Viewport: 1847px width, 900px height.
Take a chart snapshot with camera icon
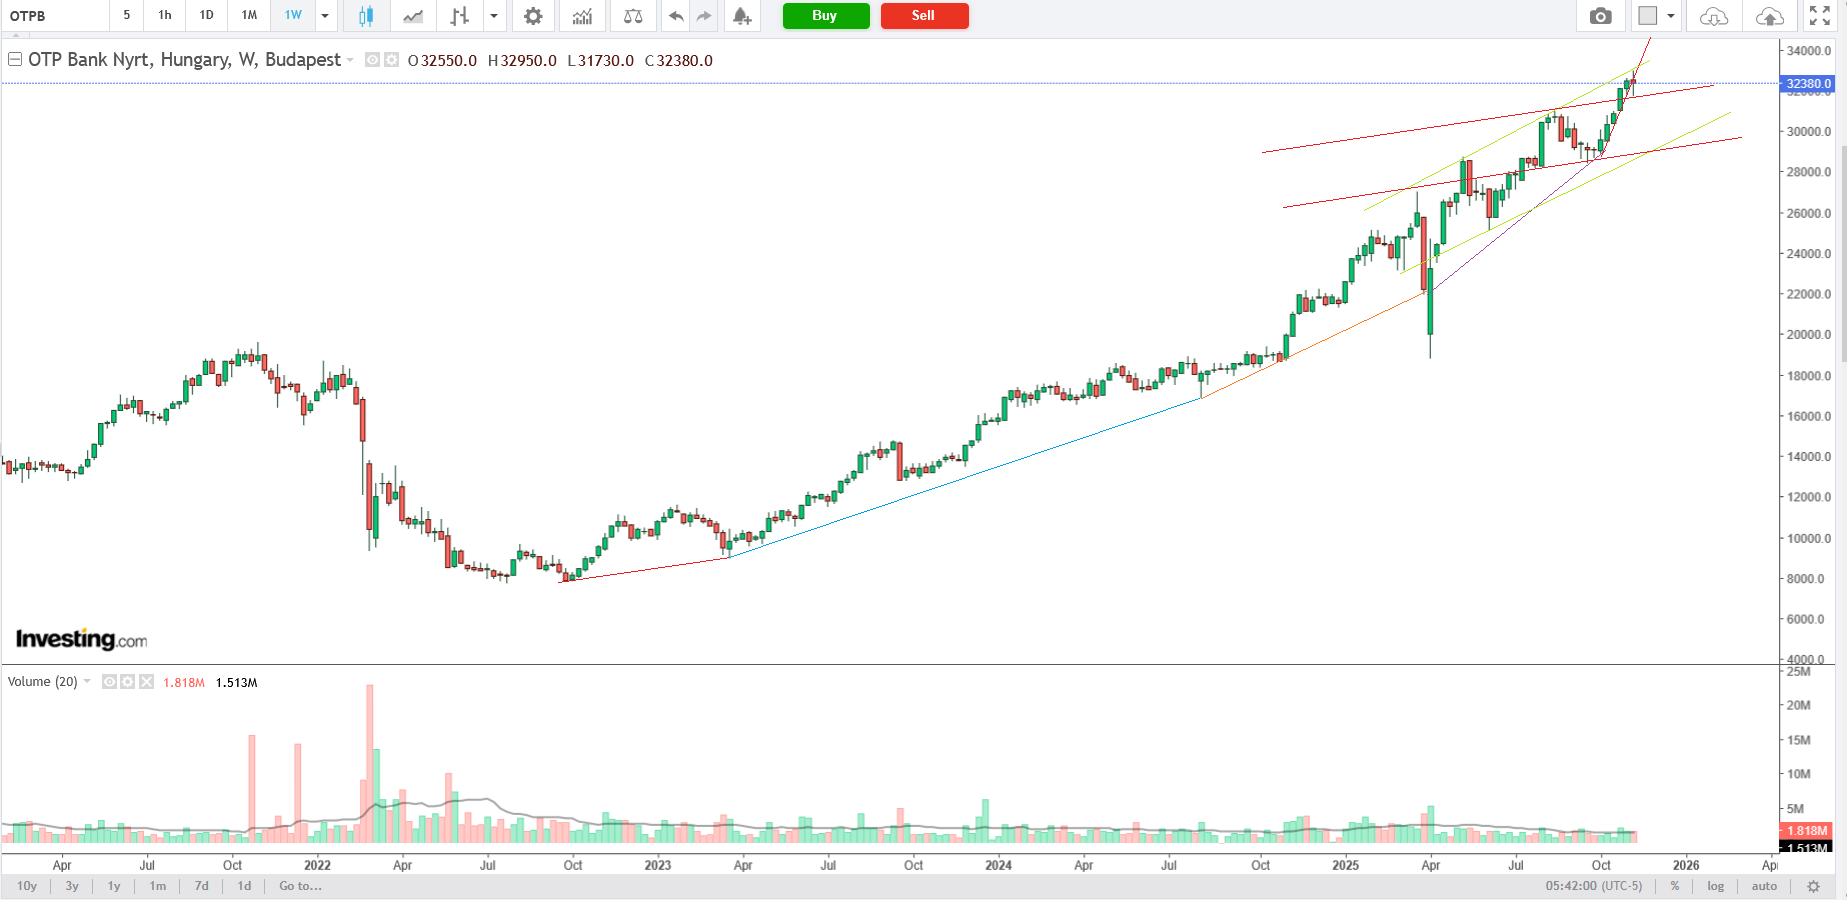tap(1600, 16)
